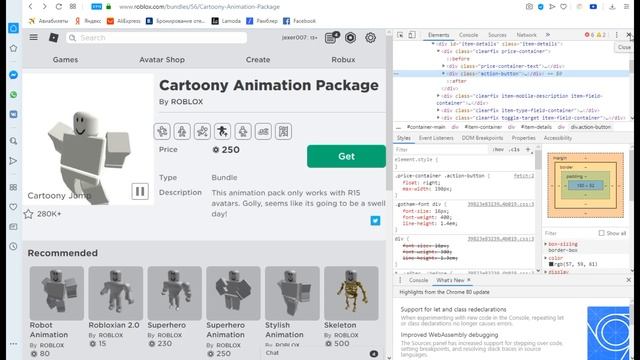Toggle the Show all computed styles checkbox
The height and width of the screenshot is (360, 640).
point(601,233)
